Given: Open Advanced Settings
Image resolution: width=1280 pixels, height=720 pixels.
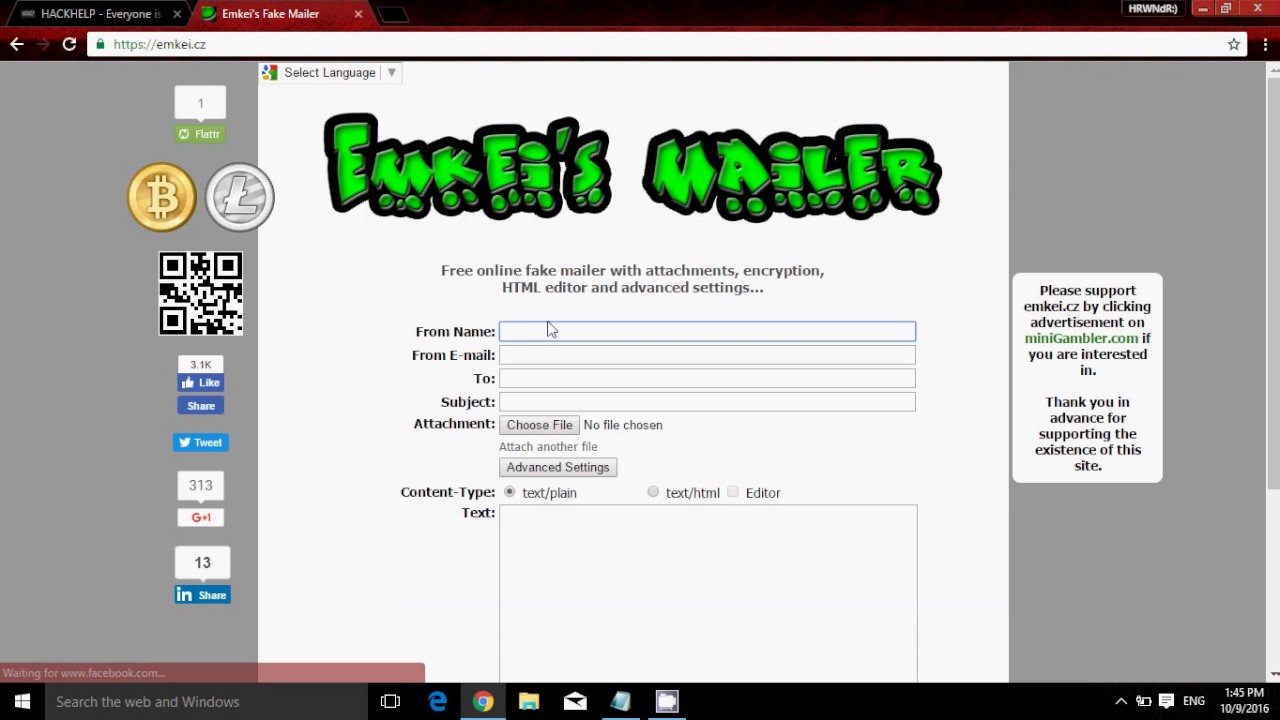Looking at the screenshot, I should (558, 467).
